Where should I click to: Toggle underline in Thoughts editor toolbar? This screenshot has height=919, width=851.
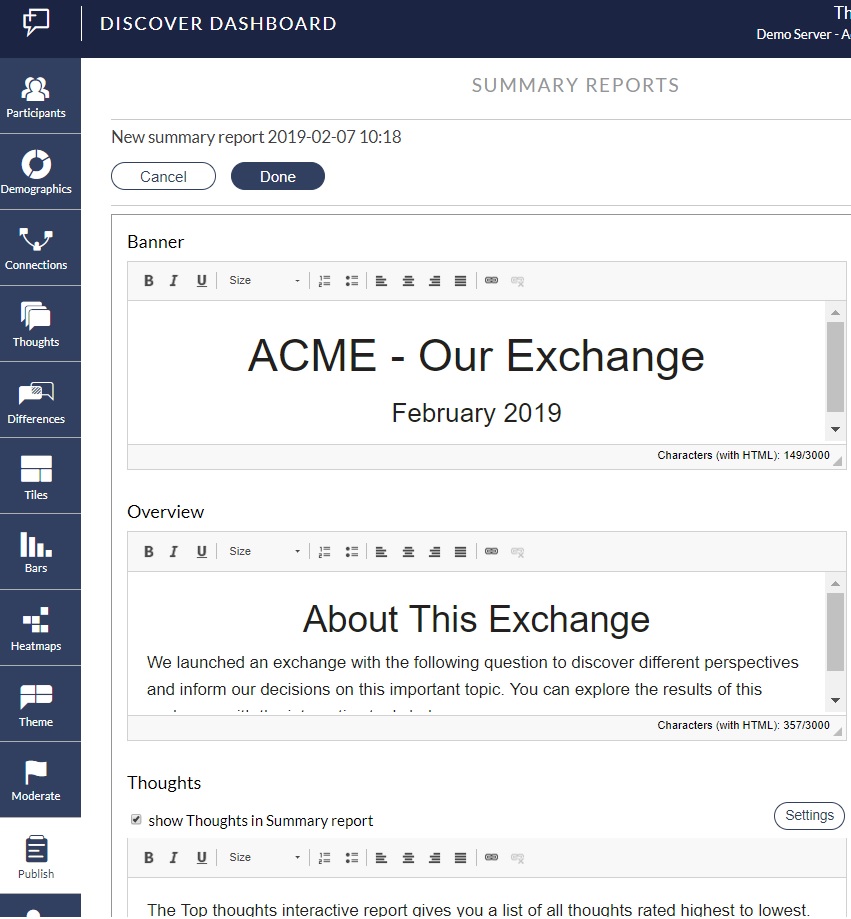pos(202,857)
